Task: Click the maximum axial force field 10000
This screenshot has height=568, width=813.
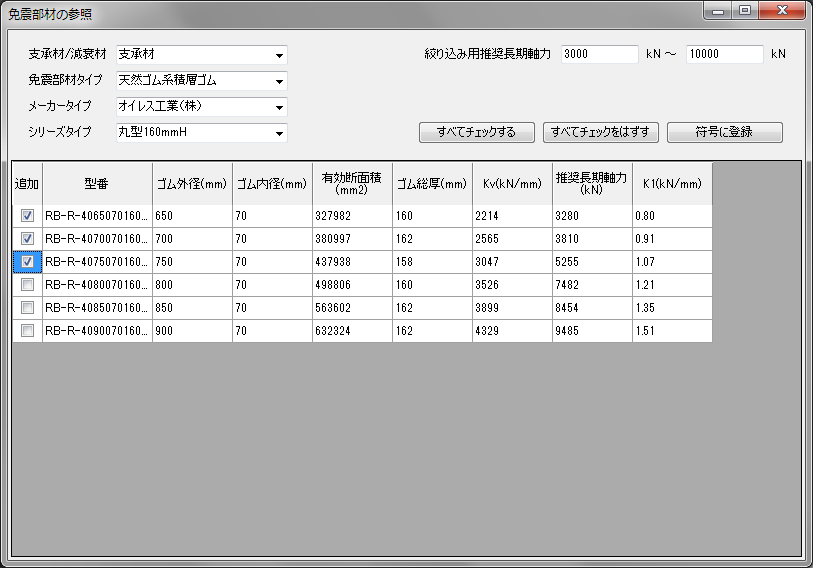Action: (x=724, y=54)
